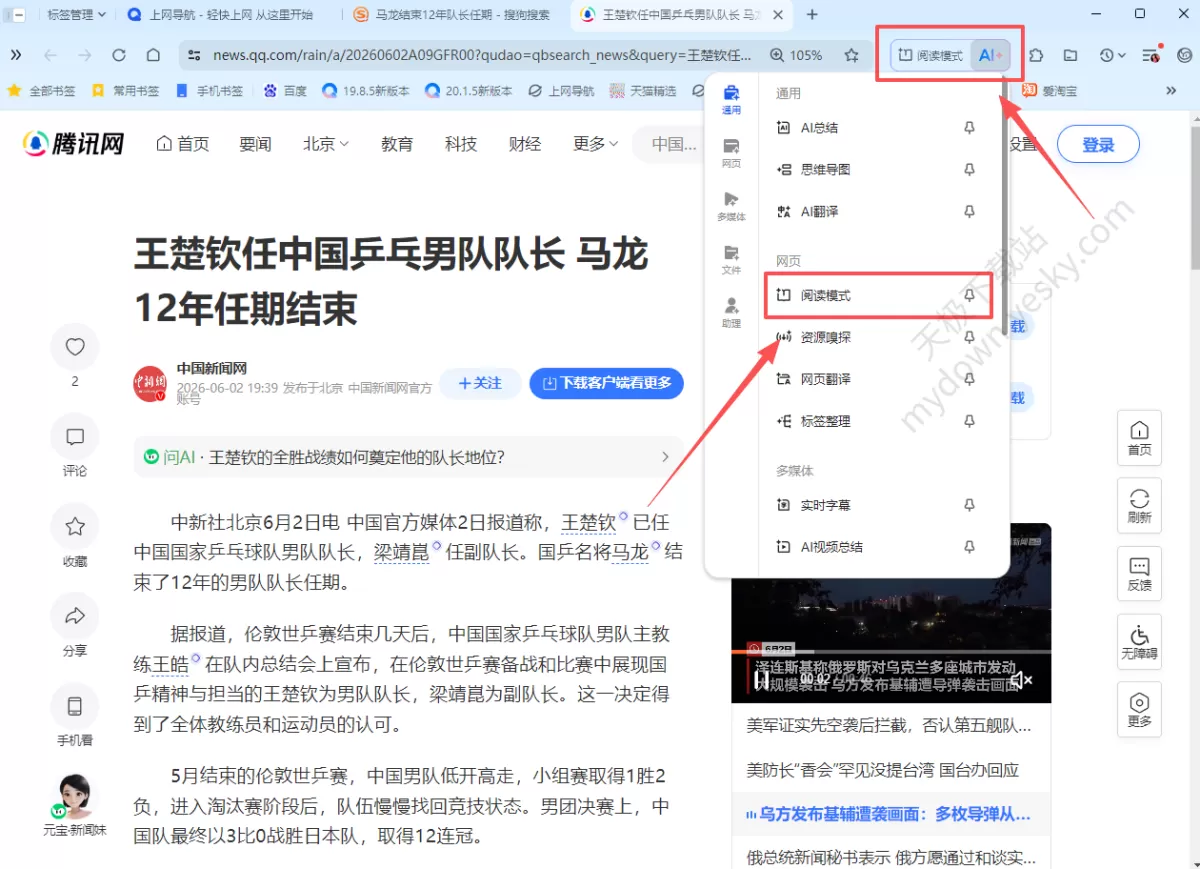Expand the 更多 navigation dropdown
1200x869 pixels.
596,144
